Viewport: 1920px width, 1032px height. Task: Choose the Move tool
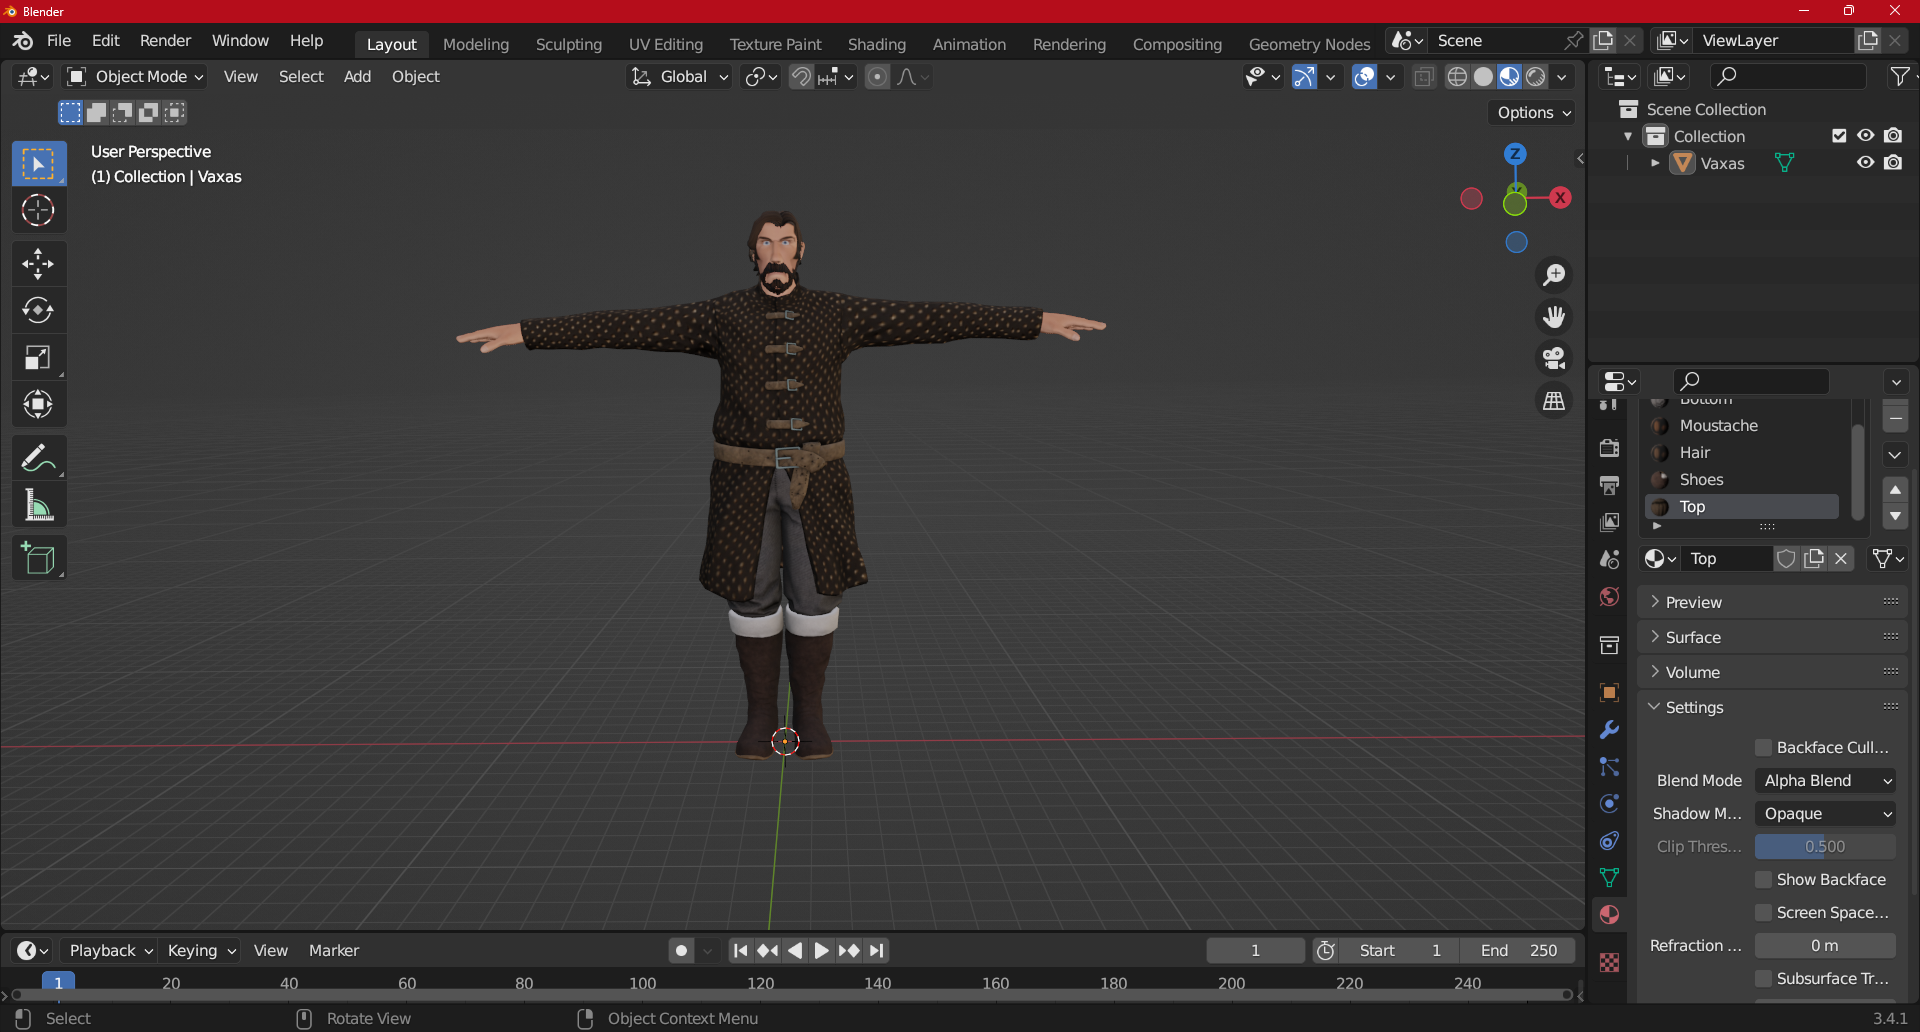click(x=39, y=264)
